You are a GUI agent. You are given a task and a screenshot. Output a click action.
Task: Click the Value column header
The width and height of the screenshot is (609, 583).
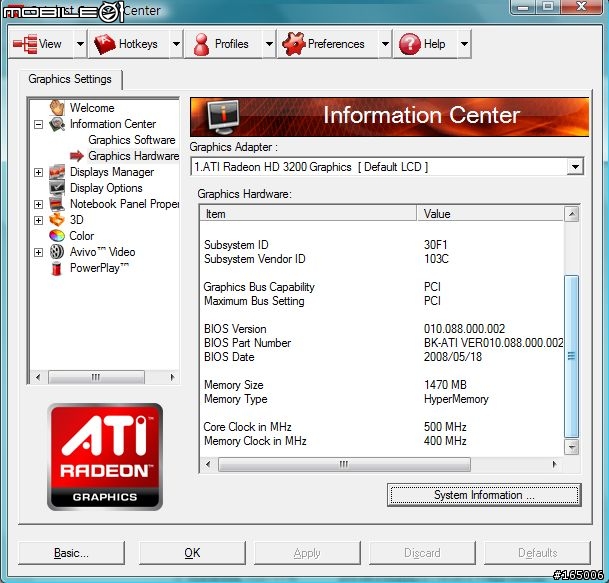click(490, 214)
